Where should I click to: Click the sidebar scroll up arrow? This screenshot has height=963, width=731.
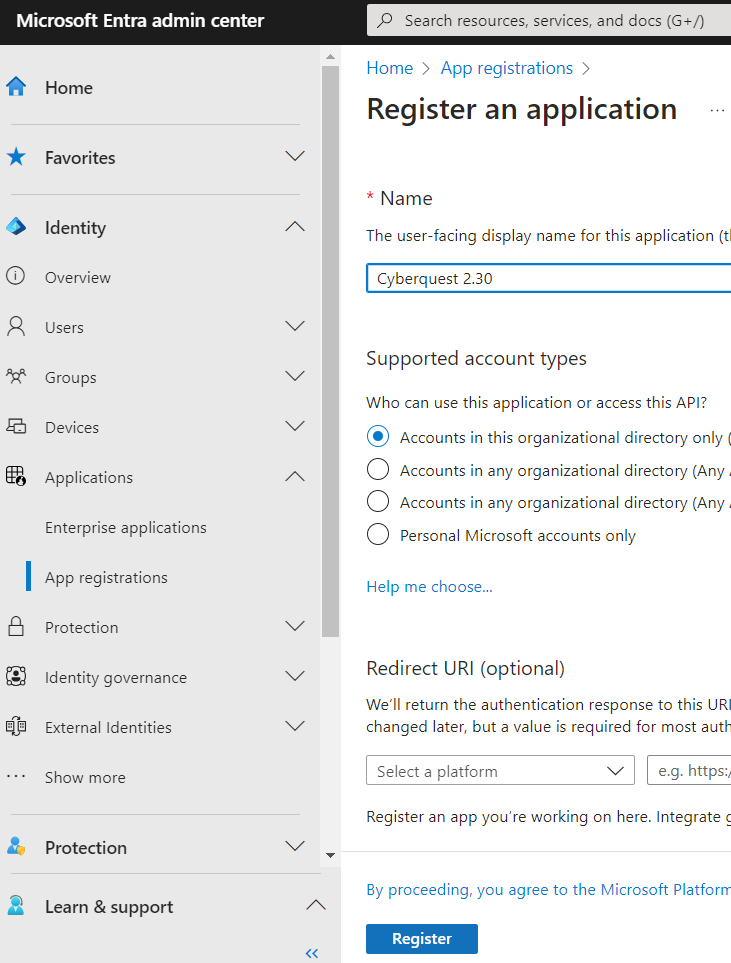click(330, 57)
